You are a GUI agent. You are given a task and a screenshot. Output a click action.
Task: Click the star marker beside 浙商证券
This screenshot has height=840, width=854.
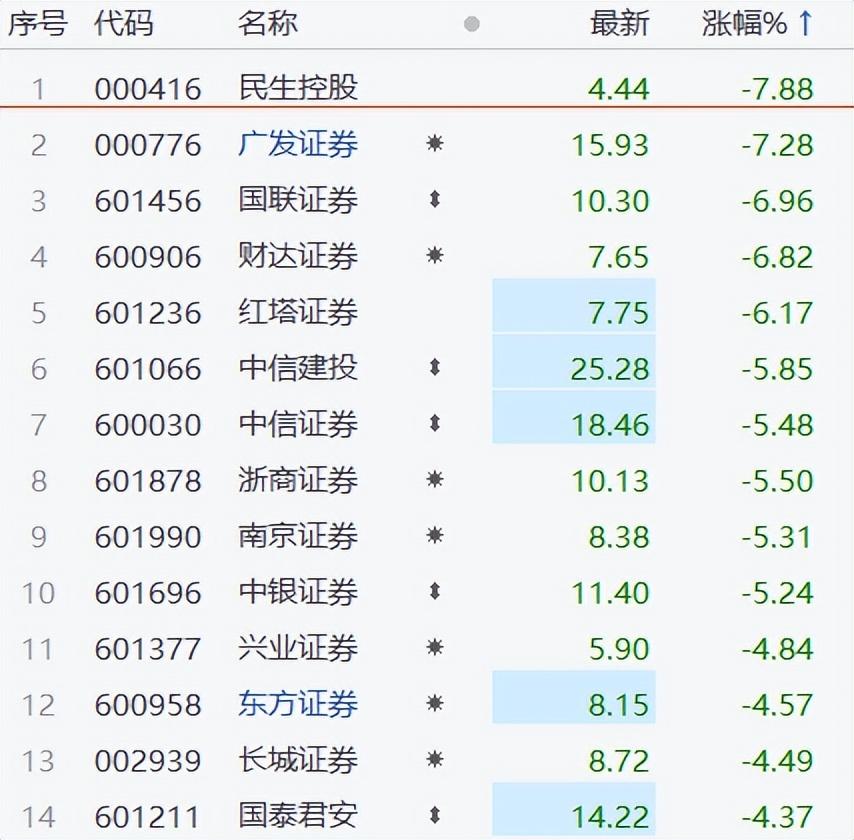[435, 480]
